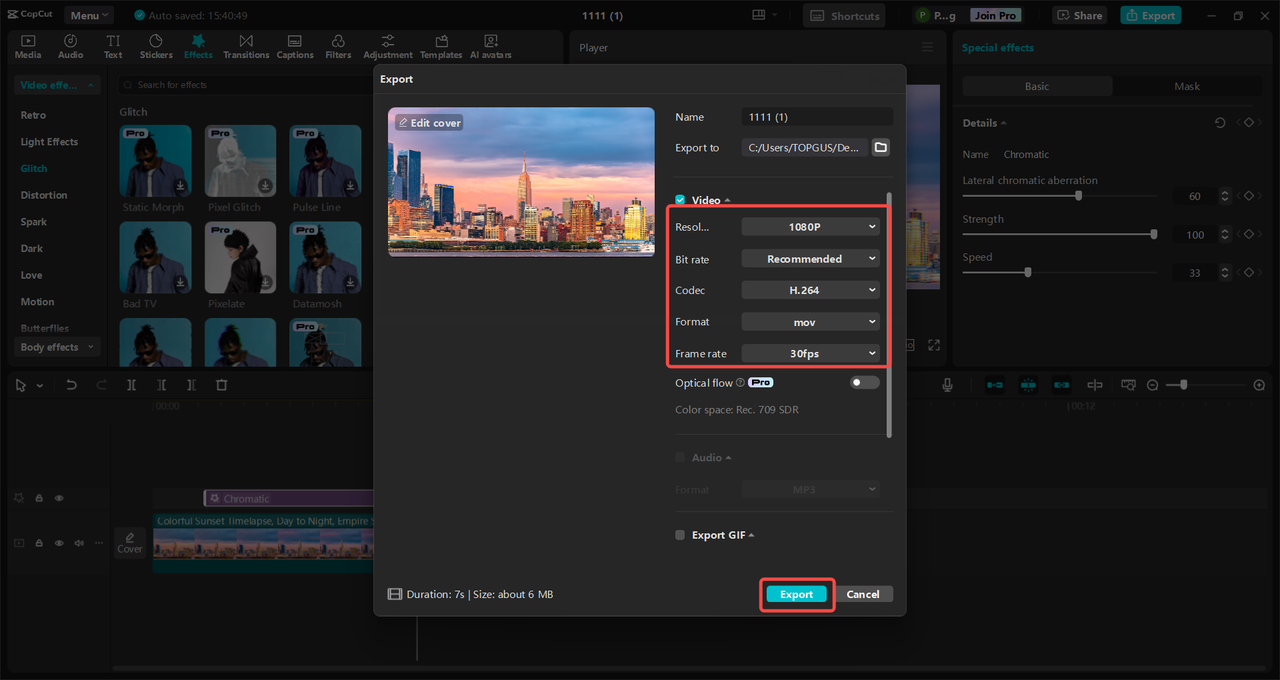The width and height of the screenshot is (1280, 680).
Task: Click Edit cover on the preview image
Action: click(429, 123)
